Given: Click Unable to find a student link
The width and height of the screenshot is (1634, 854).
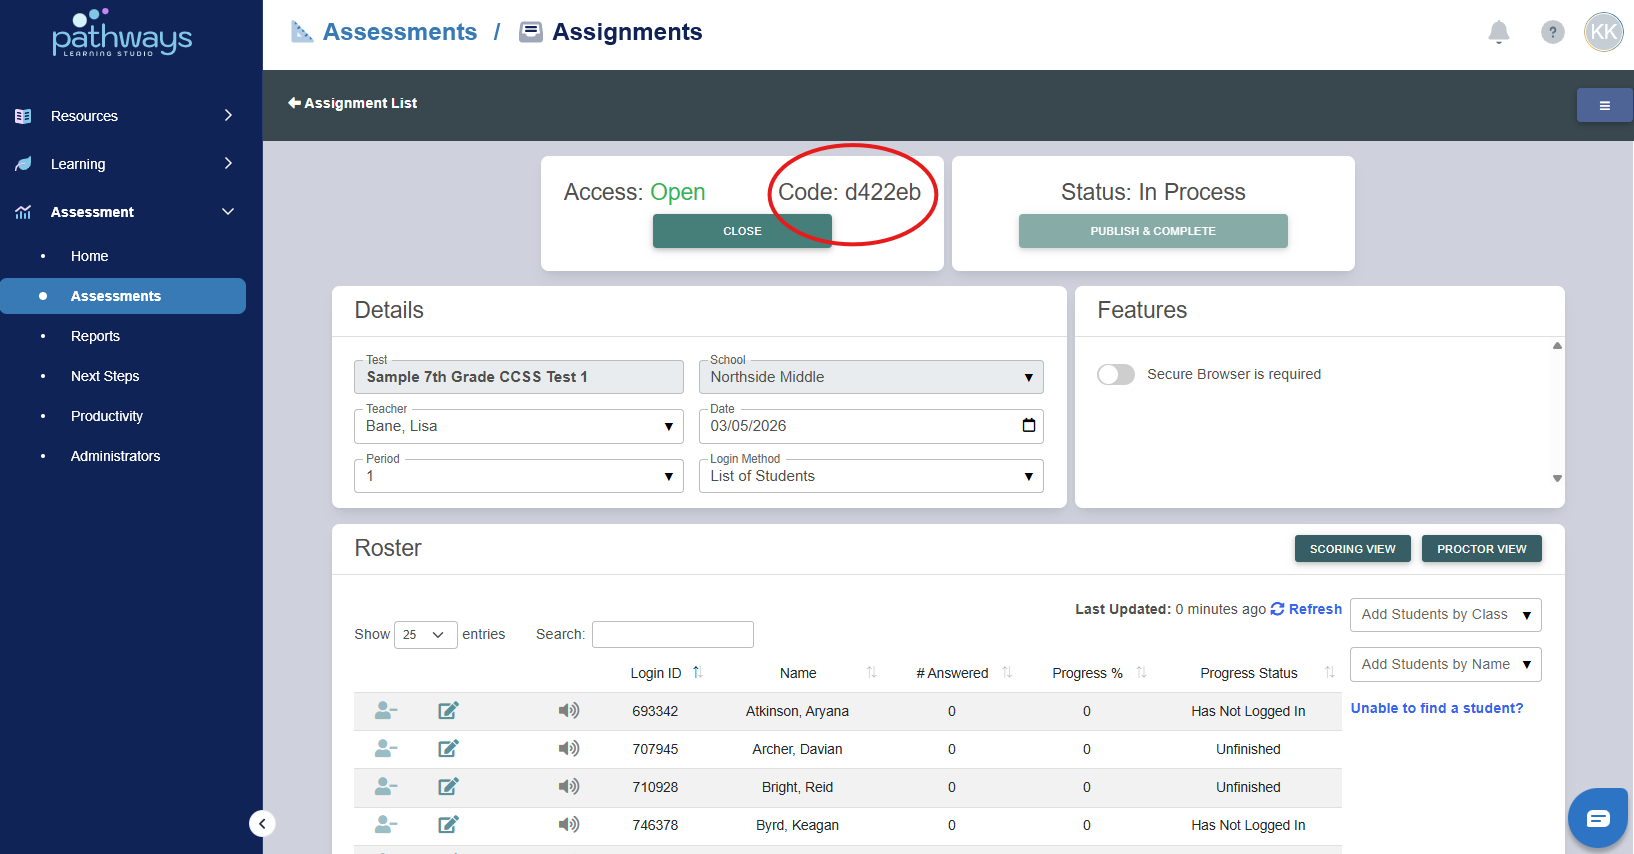Looking at the screenshot, I should 1437,708.
